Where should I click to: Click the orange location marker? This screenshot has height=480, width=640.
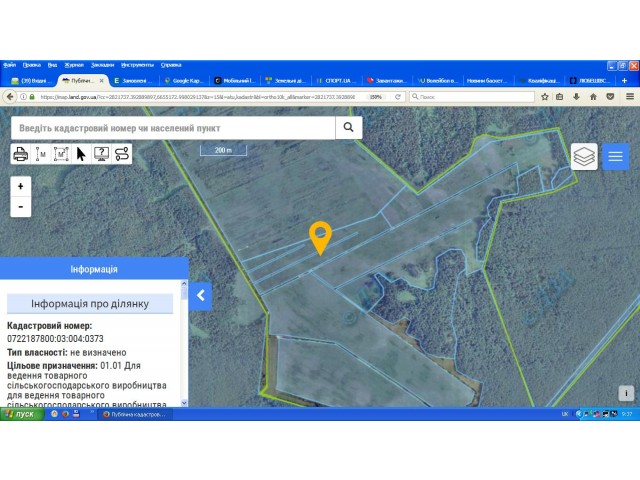coord(320,238)
